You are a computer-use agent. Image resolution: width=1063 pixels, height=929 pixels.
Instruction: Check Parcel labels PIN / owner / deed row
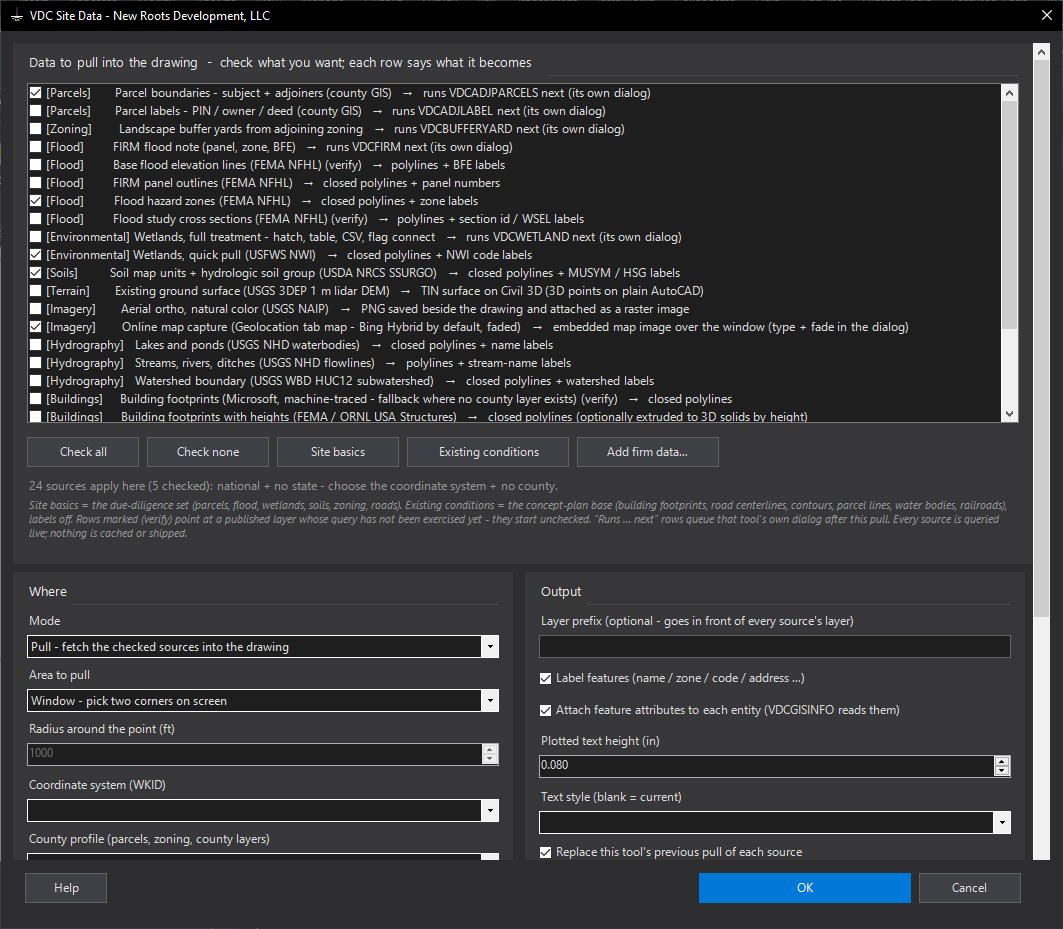pos(35,111)
